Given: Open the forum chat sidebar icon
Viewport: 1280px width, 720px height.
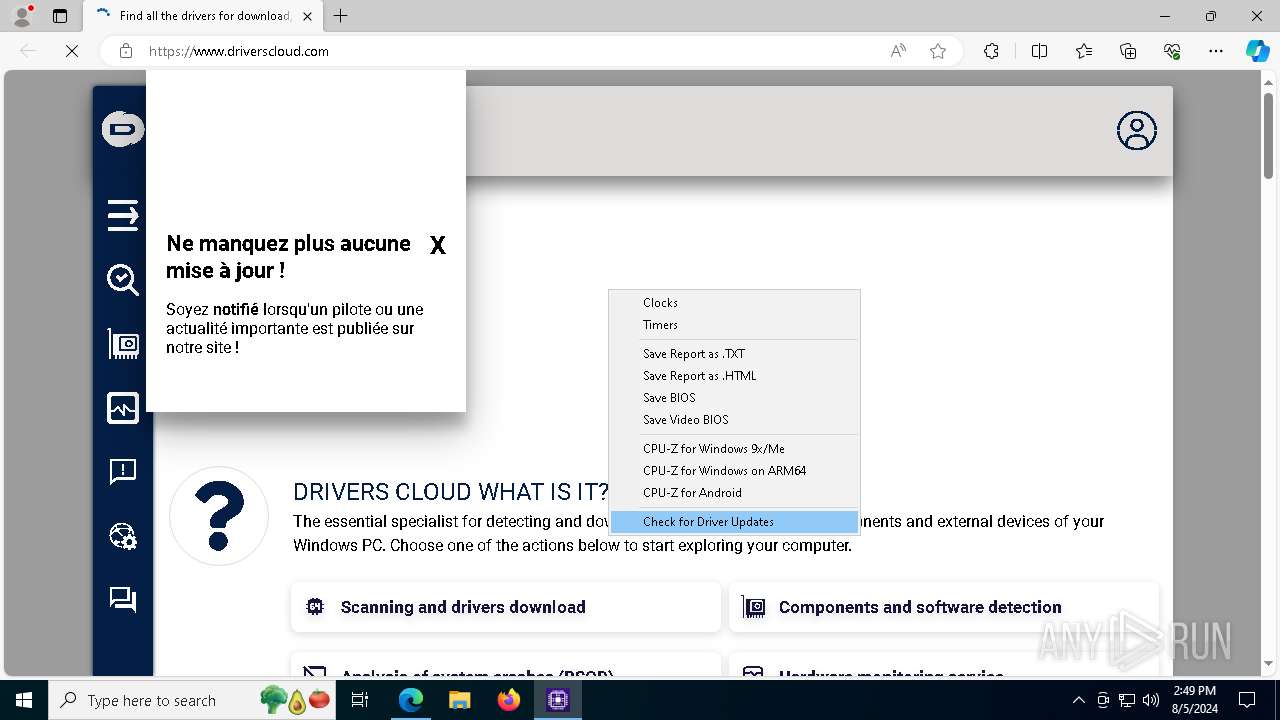Looking at the screenshot, I should tap(123, 599).
